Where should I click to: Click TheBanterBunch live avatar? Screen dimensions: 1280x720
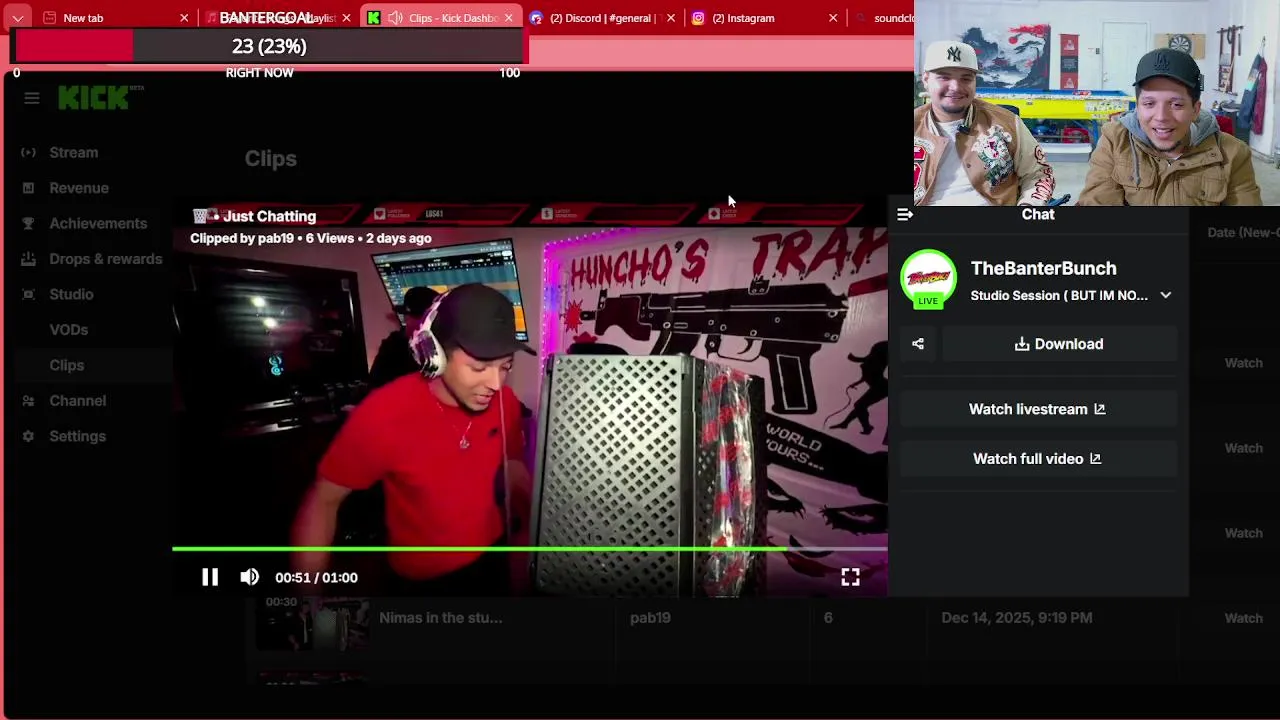pyautogui.click(x=928, y=279)
